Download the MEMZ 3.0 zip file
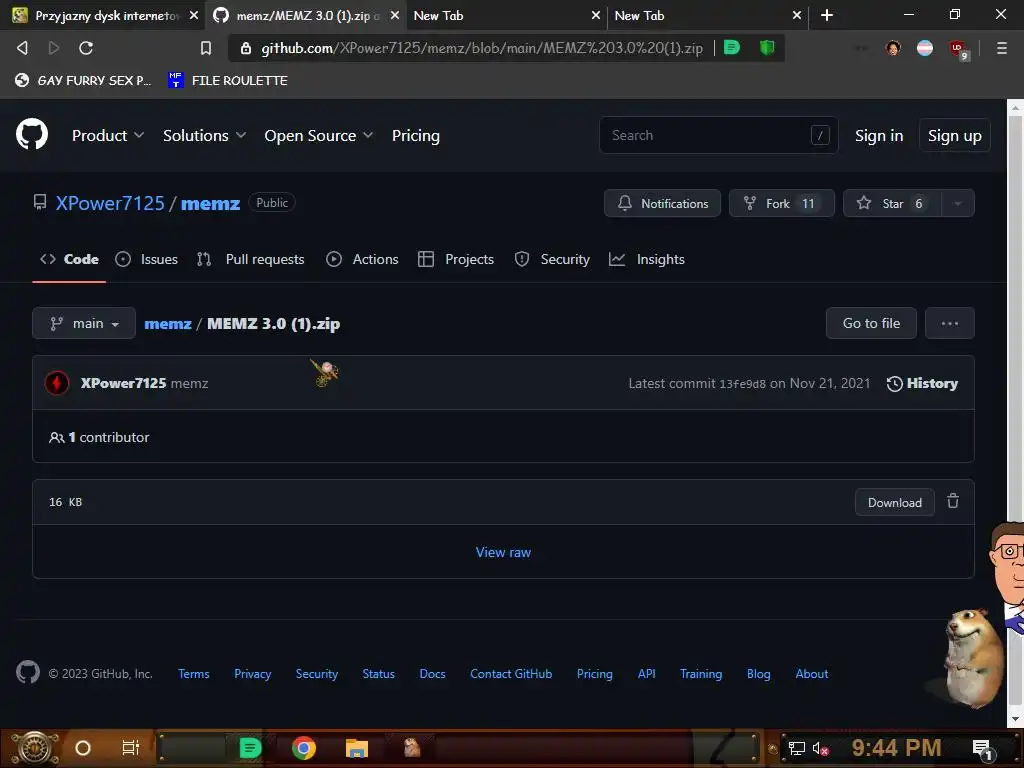 coord(895,502)
